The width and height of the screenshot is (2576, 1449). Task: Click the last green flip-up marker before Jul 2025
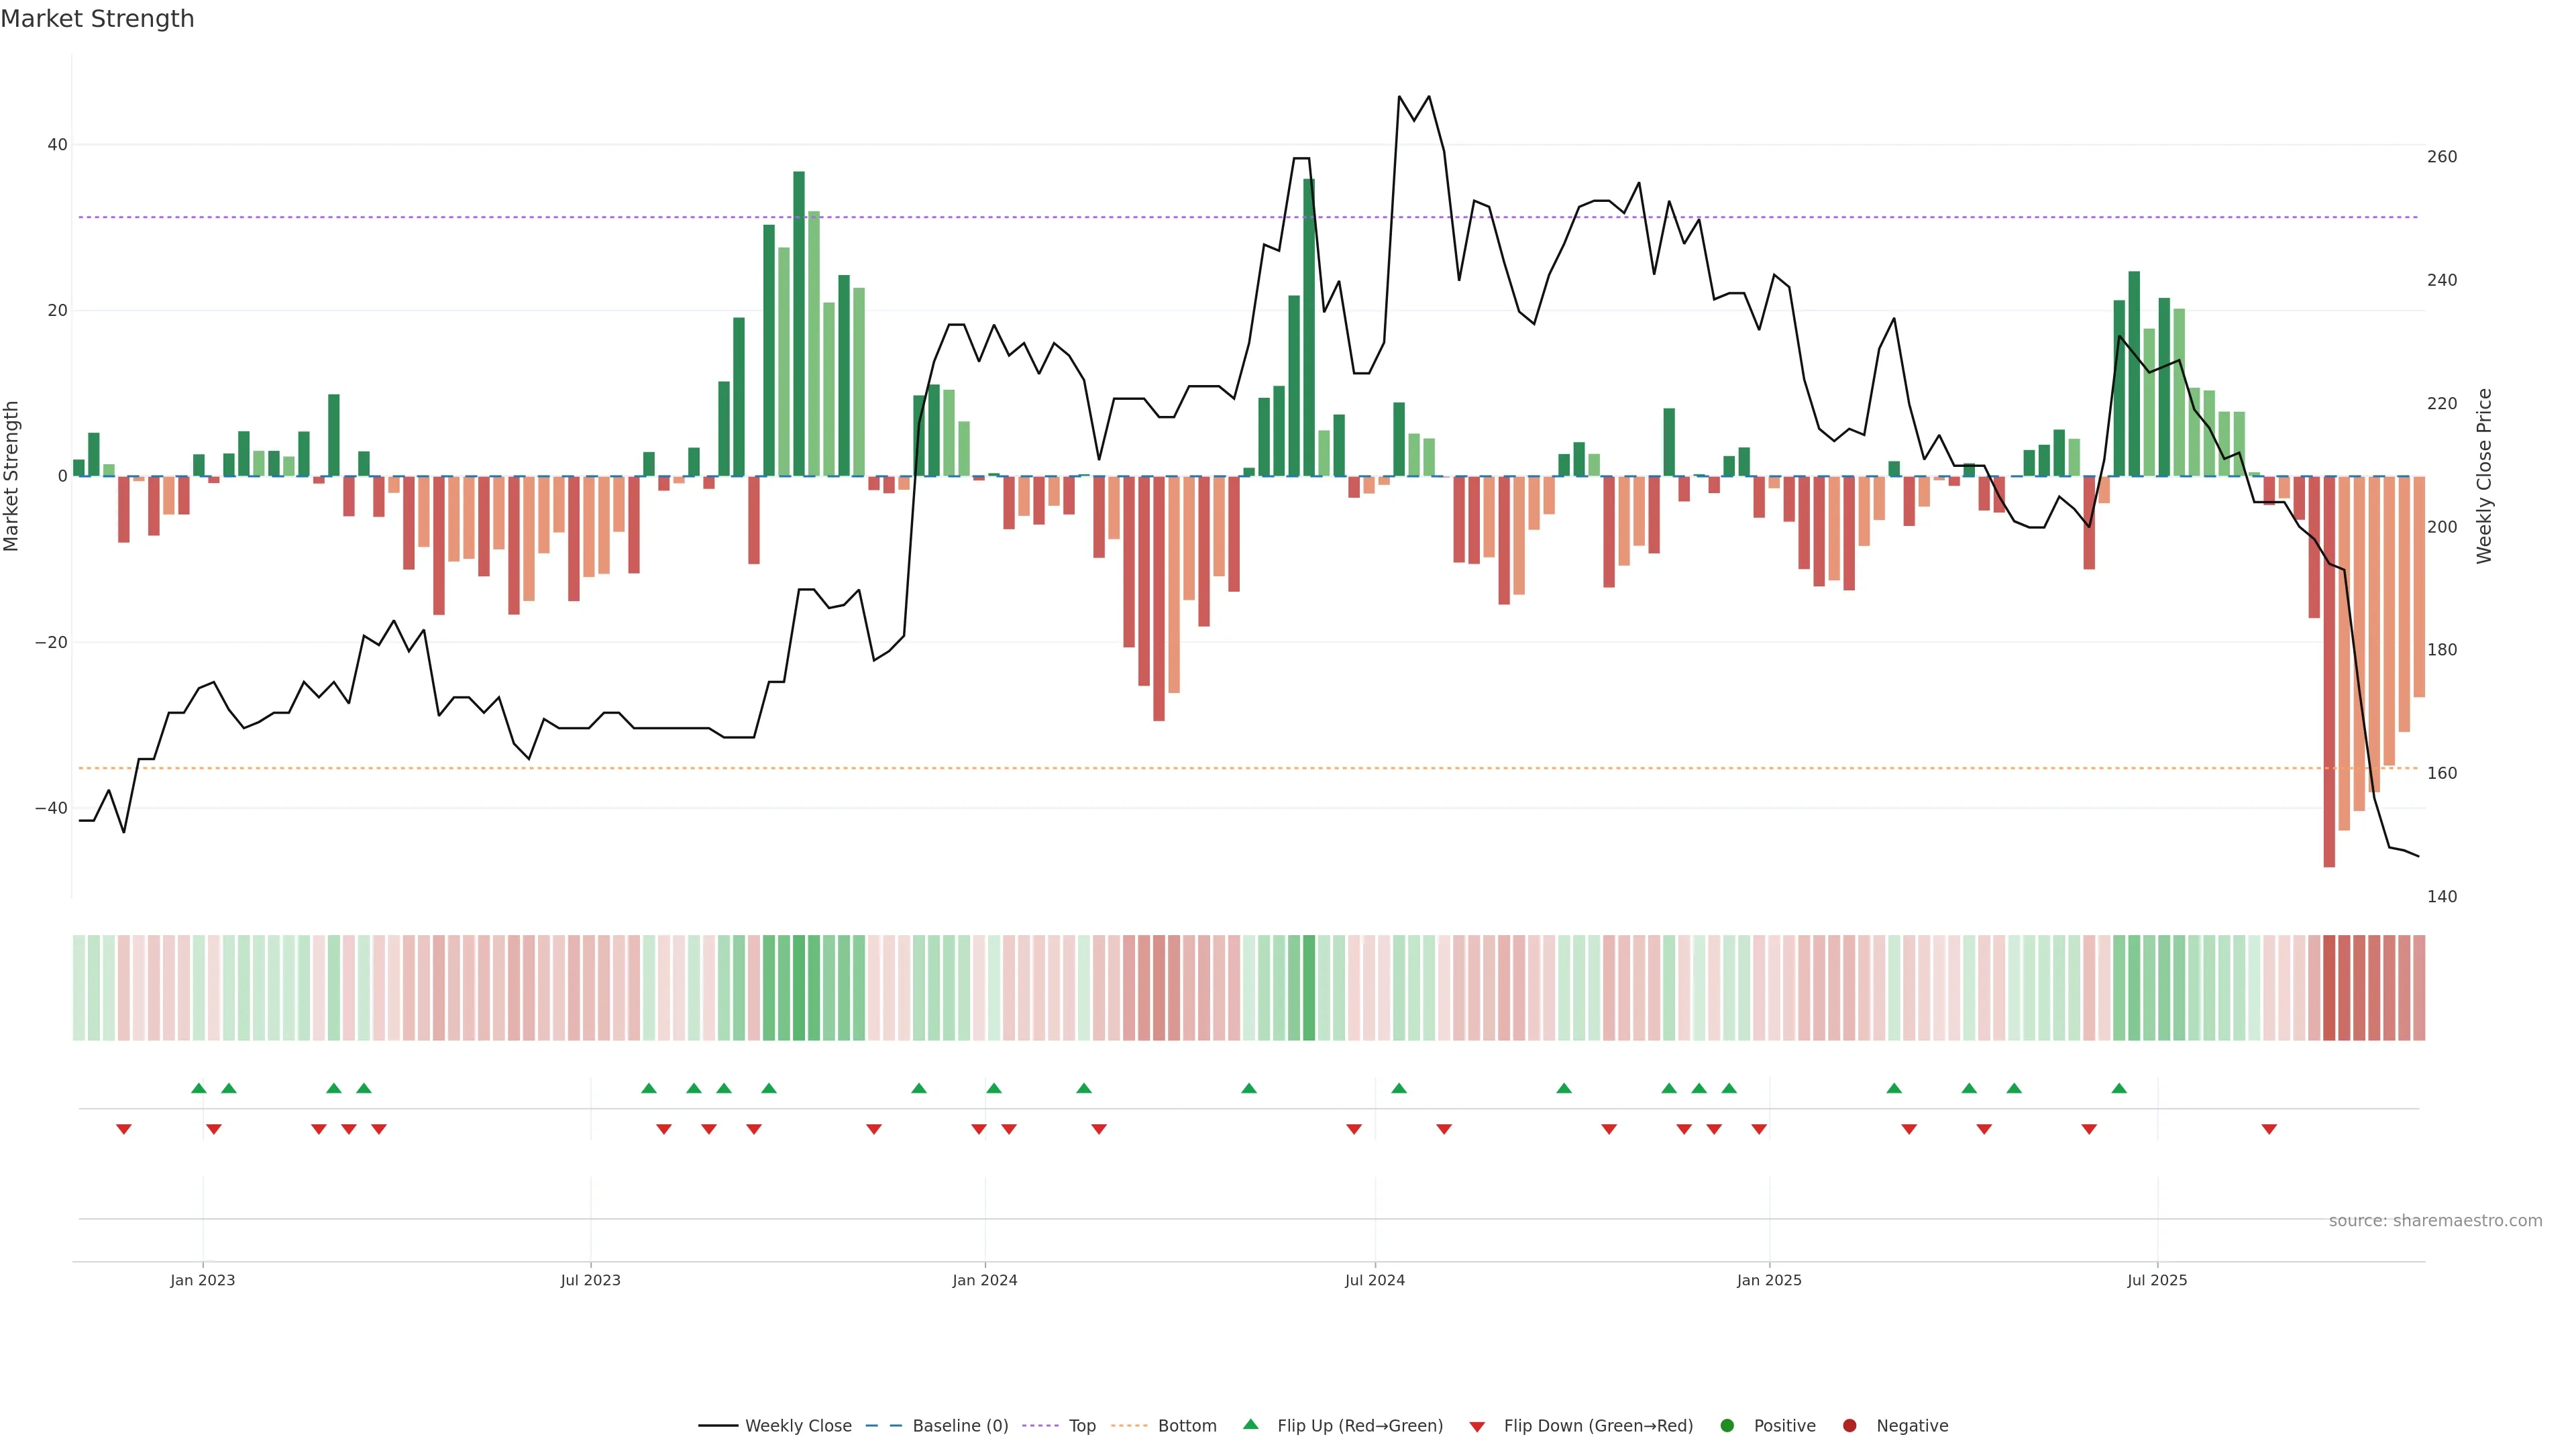2119,1088
